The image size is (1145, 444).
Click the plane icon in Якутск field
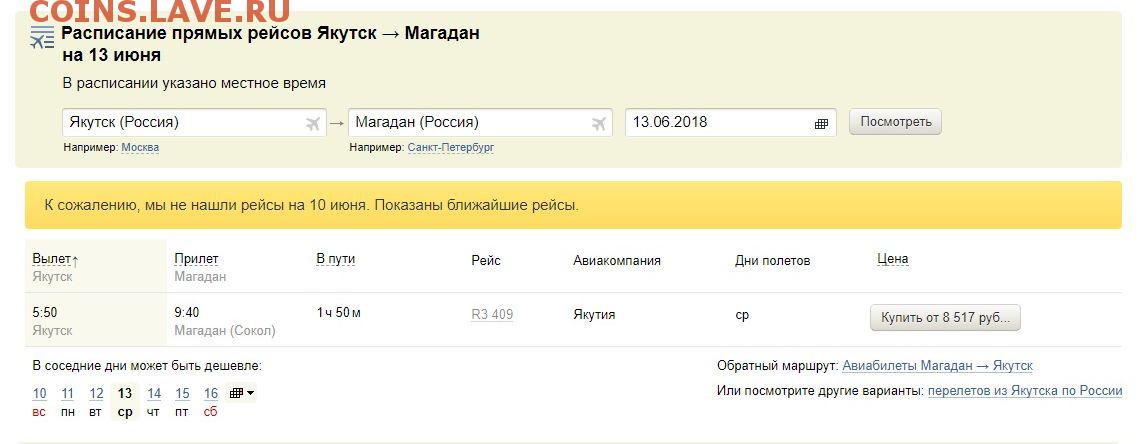click(313, 123)
